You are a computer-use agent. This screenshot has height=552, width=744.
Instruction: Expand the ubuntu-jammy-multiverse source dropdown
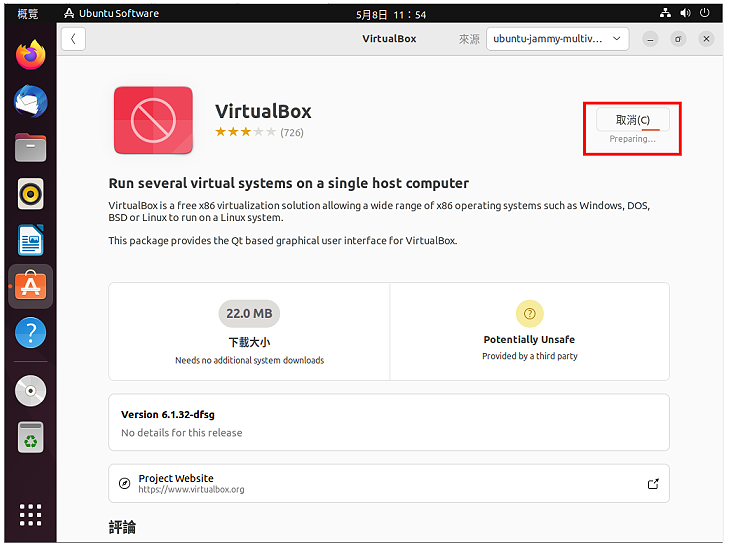pyautogui.click(x=558, y=39)
